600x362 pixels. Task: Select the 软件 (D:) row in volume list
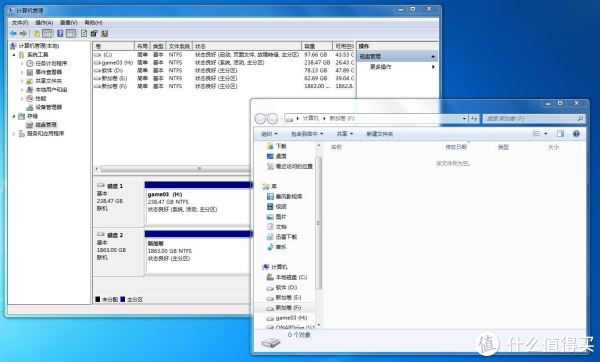(223, 71)
